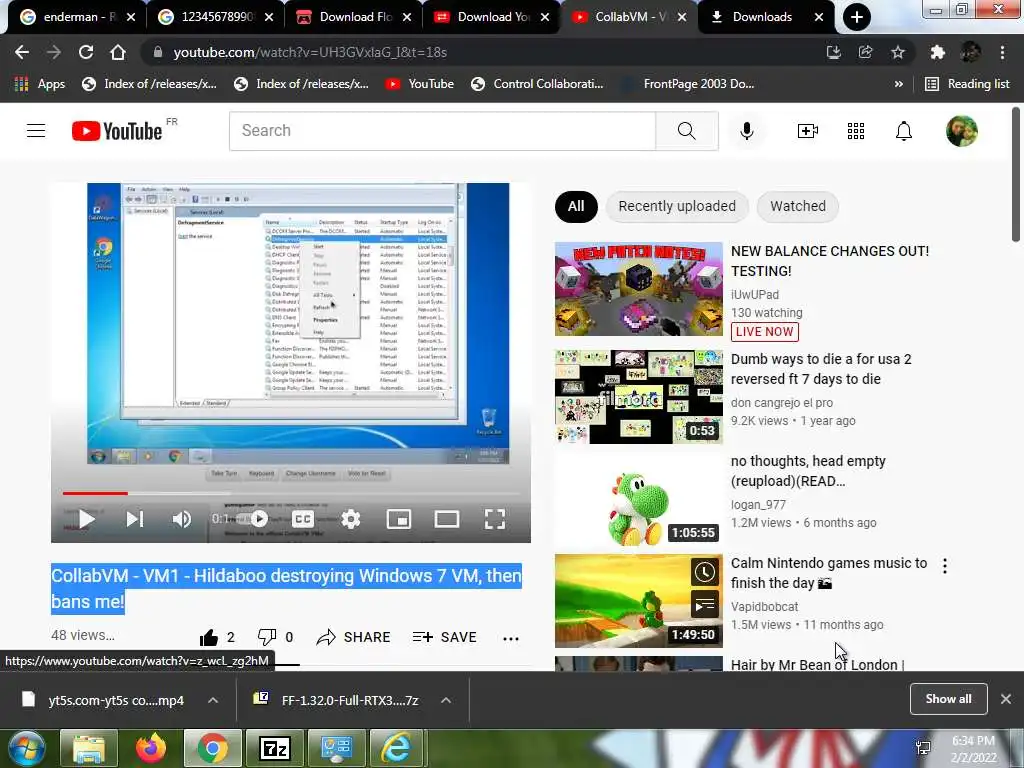Switch to miniplayer mode
The height and width of the screenshot is (768, 1024).
pyautogui.click(x=398, y=519)
